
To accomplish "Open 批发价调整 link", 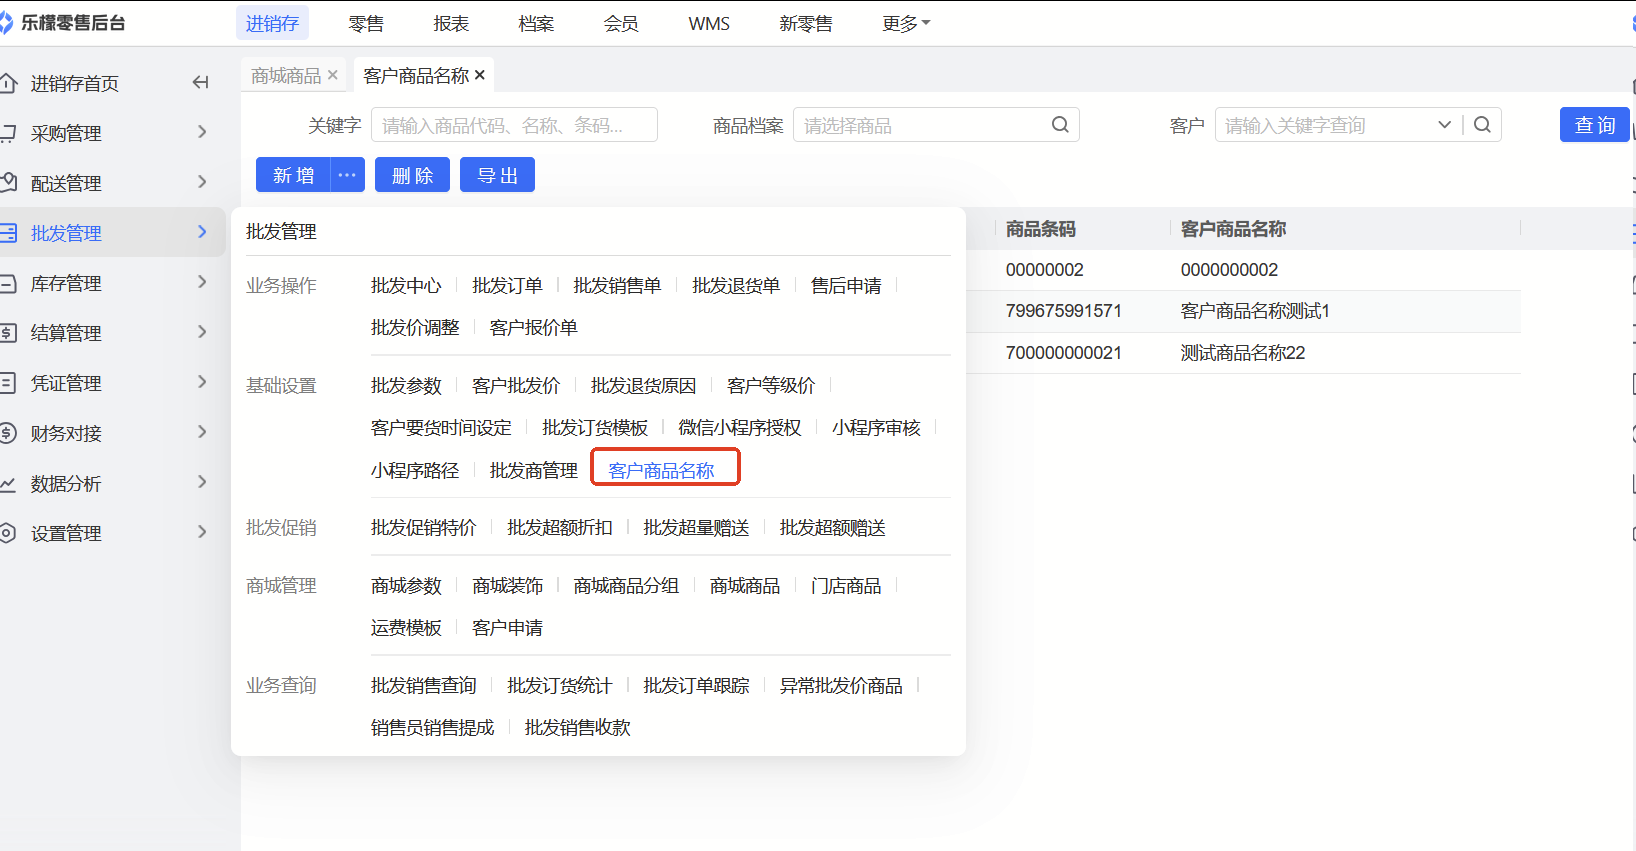I will click(415, 328).
